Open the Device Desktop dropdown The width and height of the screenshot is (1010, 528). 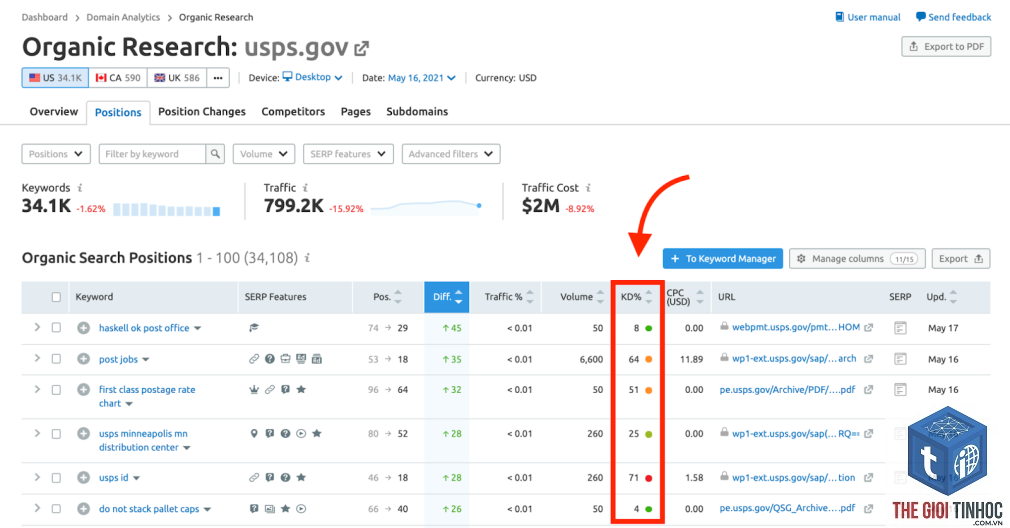[x=313, y=77]
